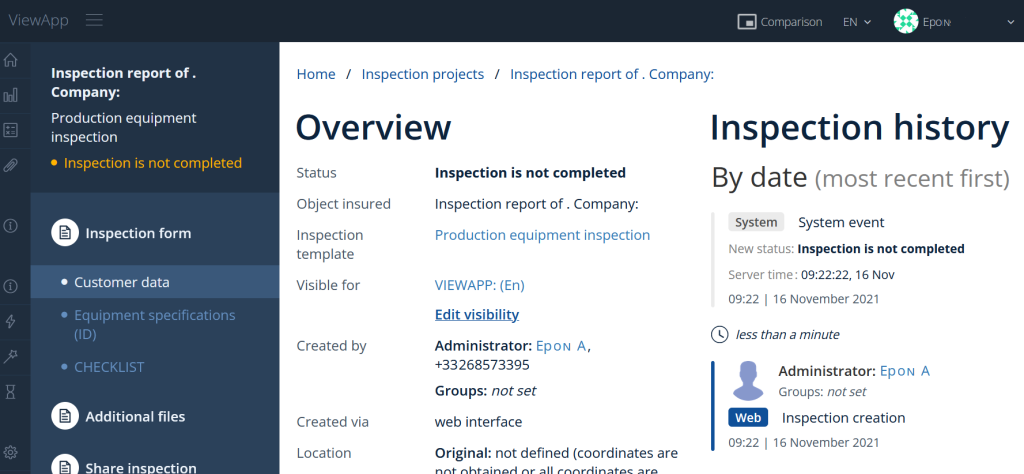Click Inspection report of . Company: breadcrumb
Viewport: 1024px width, 474px height.
tap(612, 74)
